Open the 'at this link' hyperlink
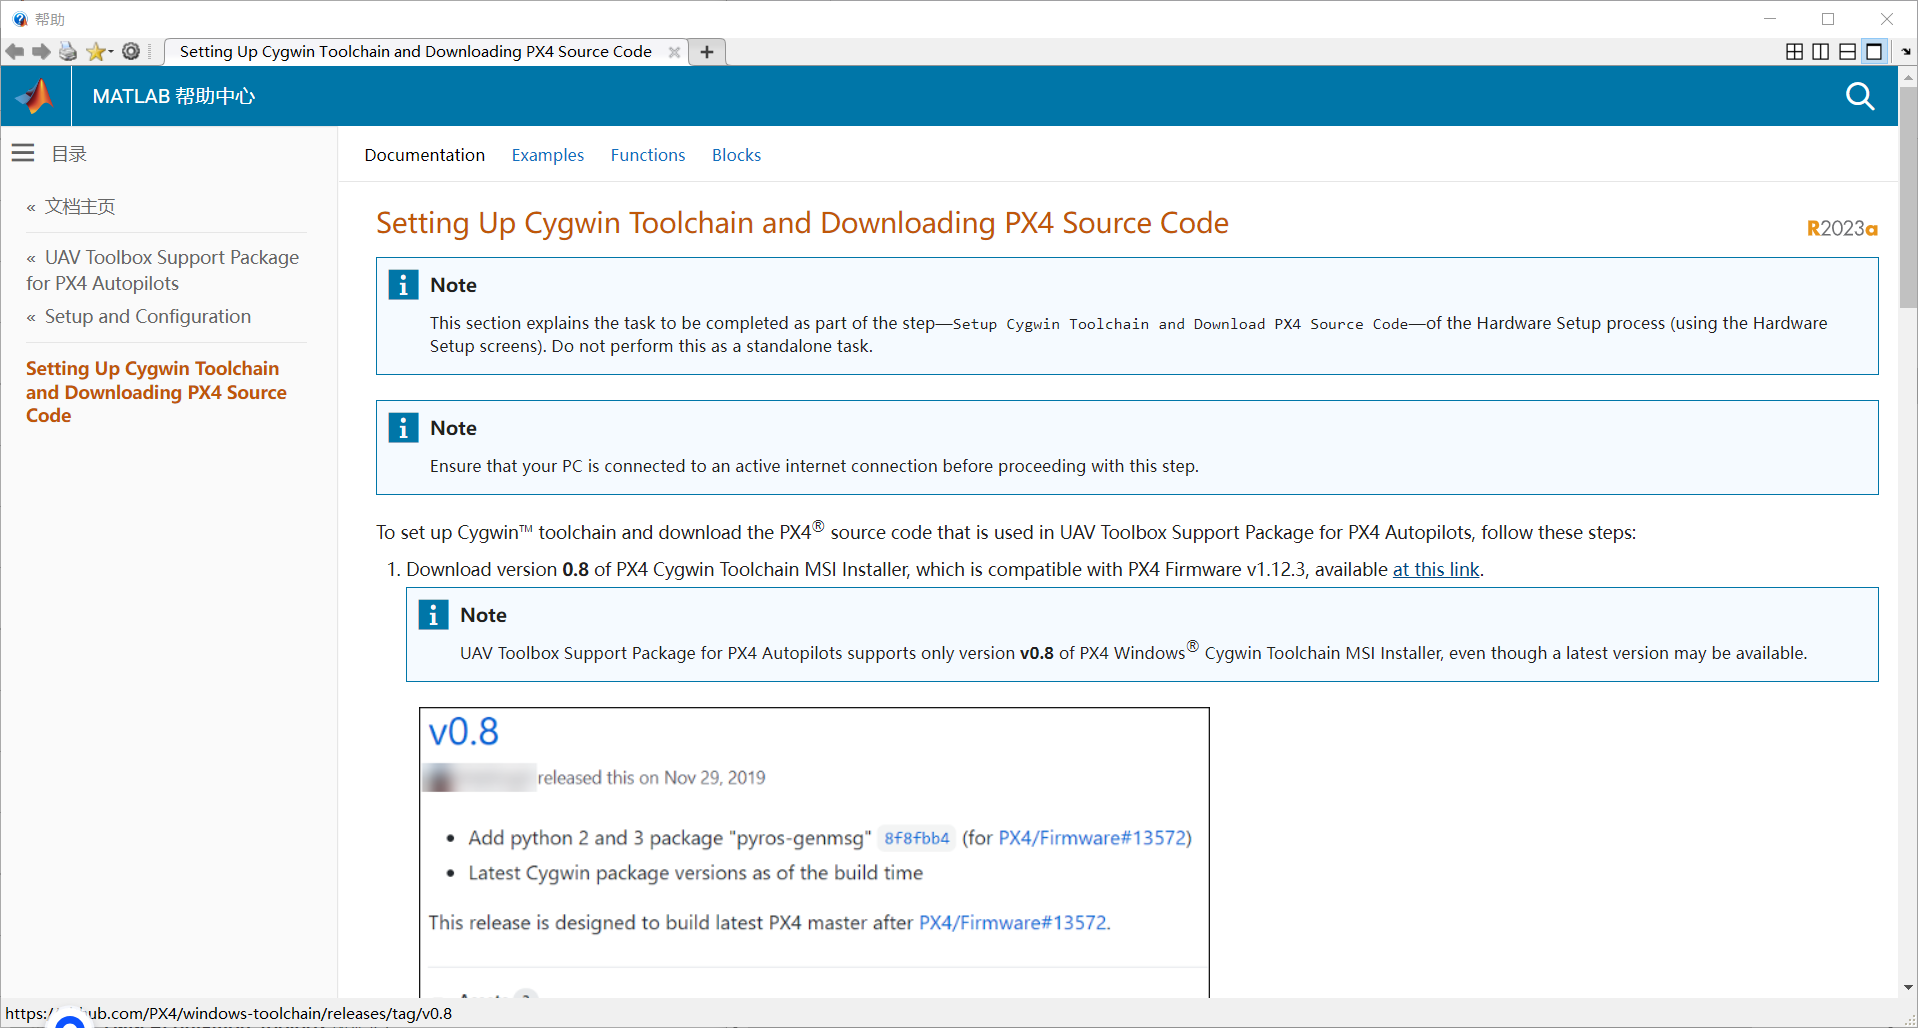Viewport: 1918px width, 1028px height. click(x=1435, y=569)
